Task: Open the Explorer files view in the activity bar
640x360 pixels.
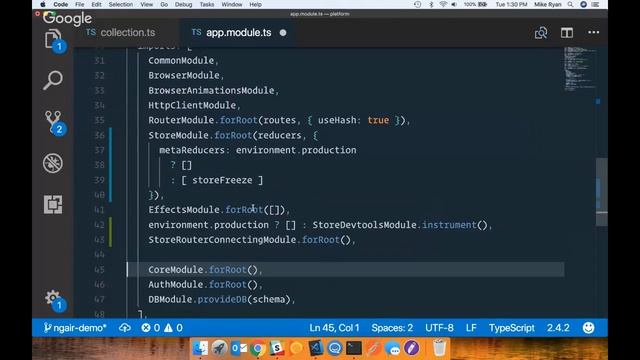Action: (x=53, y=40)
